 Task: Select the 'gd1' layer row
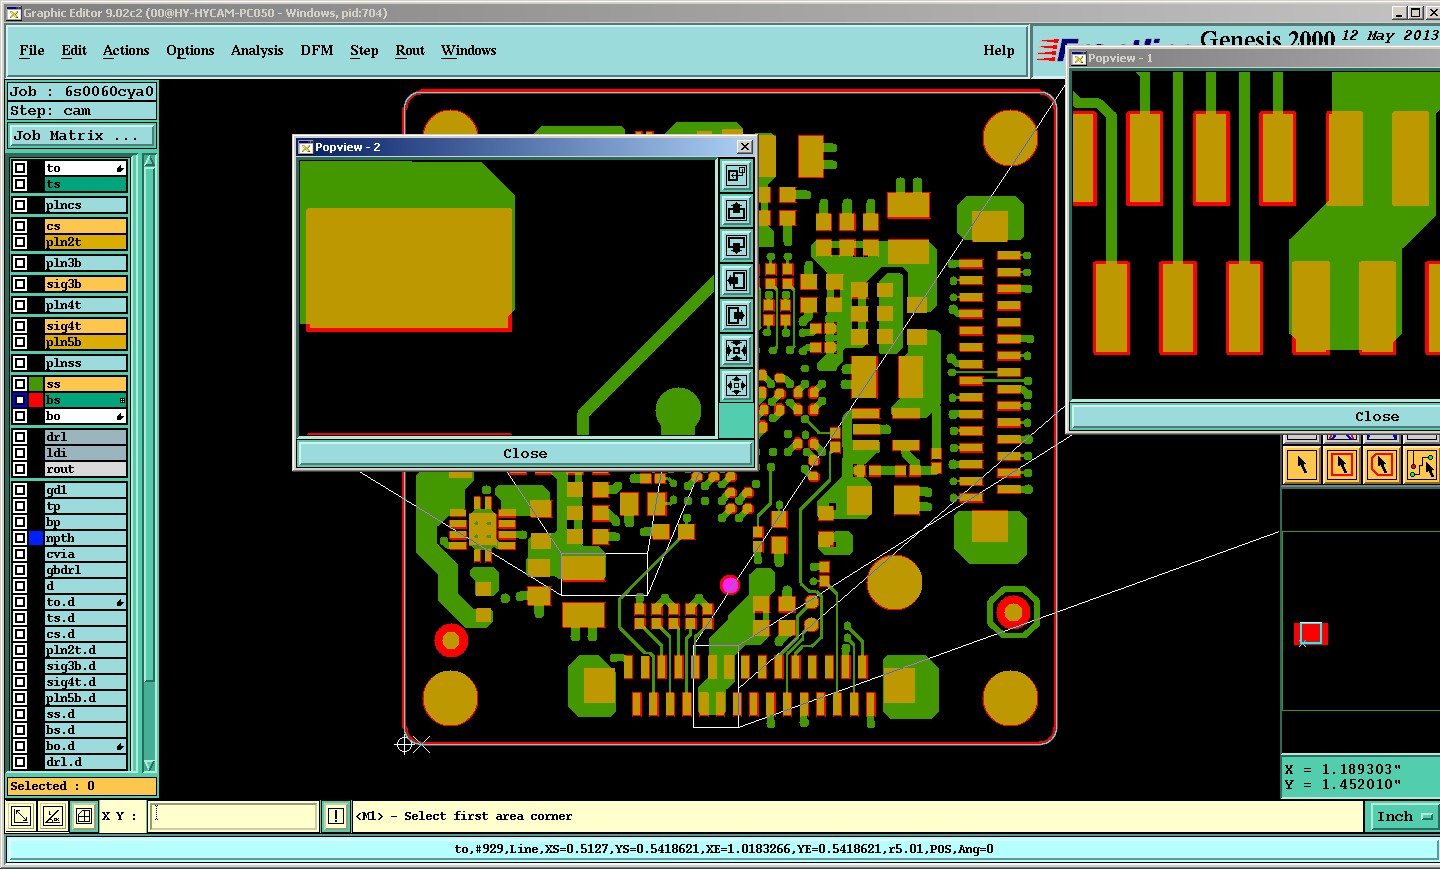pos(86,490)
